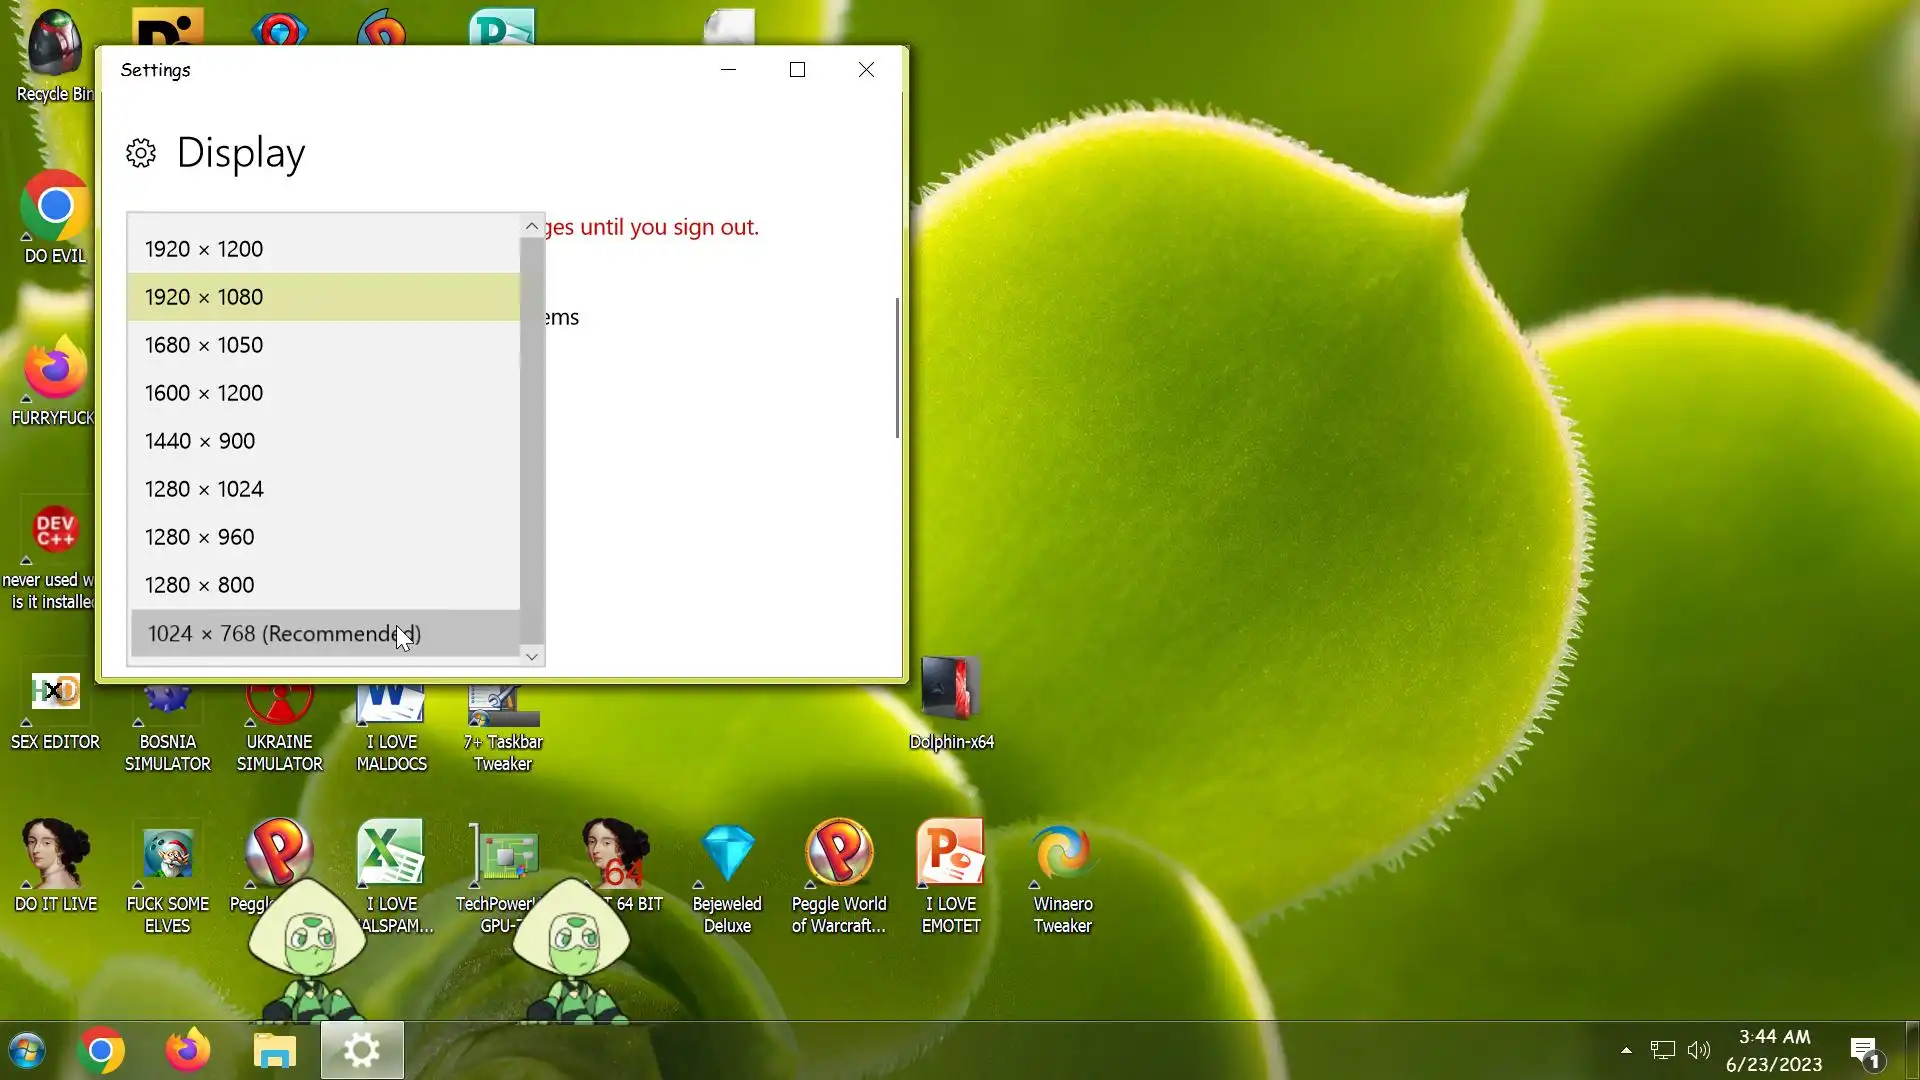The height and width of the screenshot is (1080, 1920).
Task: Click the Firefox icon in the taskbar
Action: [x=187, y=1051]
